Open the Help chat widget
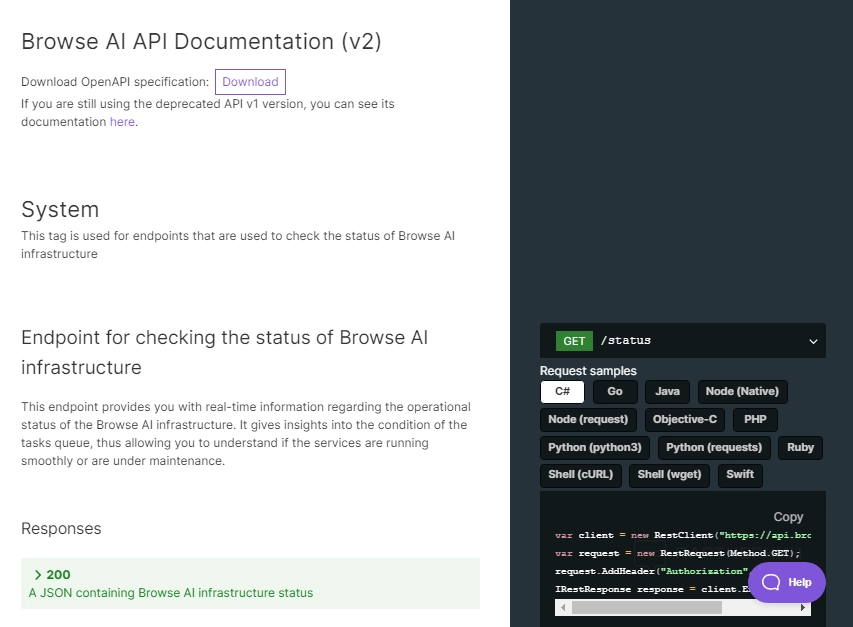The image size is (853, 627). pos(787,582)
